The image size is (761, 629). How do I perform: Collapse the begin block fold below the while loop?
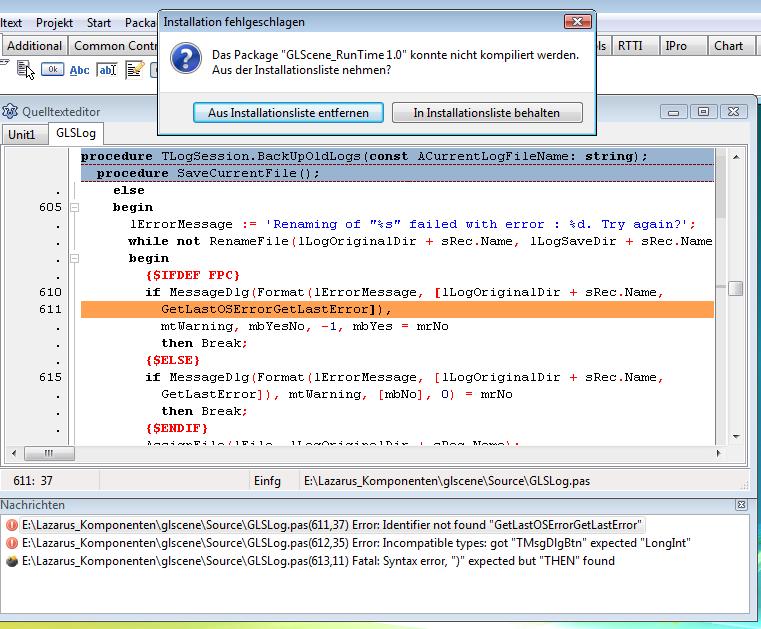coord(73,258)
